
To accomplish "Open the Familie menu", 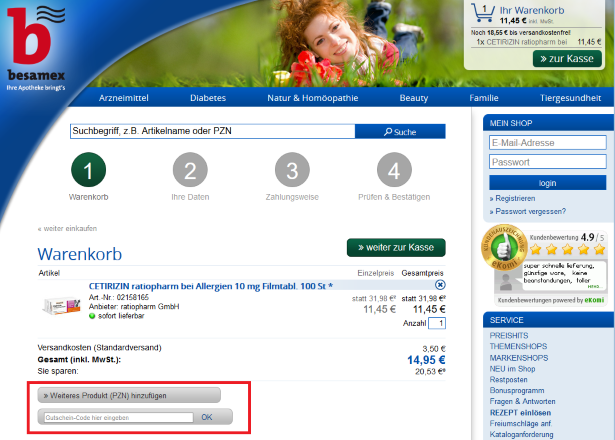I will point(484,98).
